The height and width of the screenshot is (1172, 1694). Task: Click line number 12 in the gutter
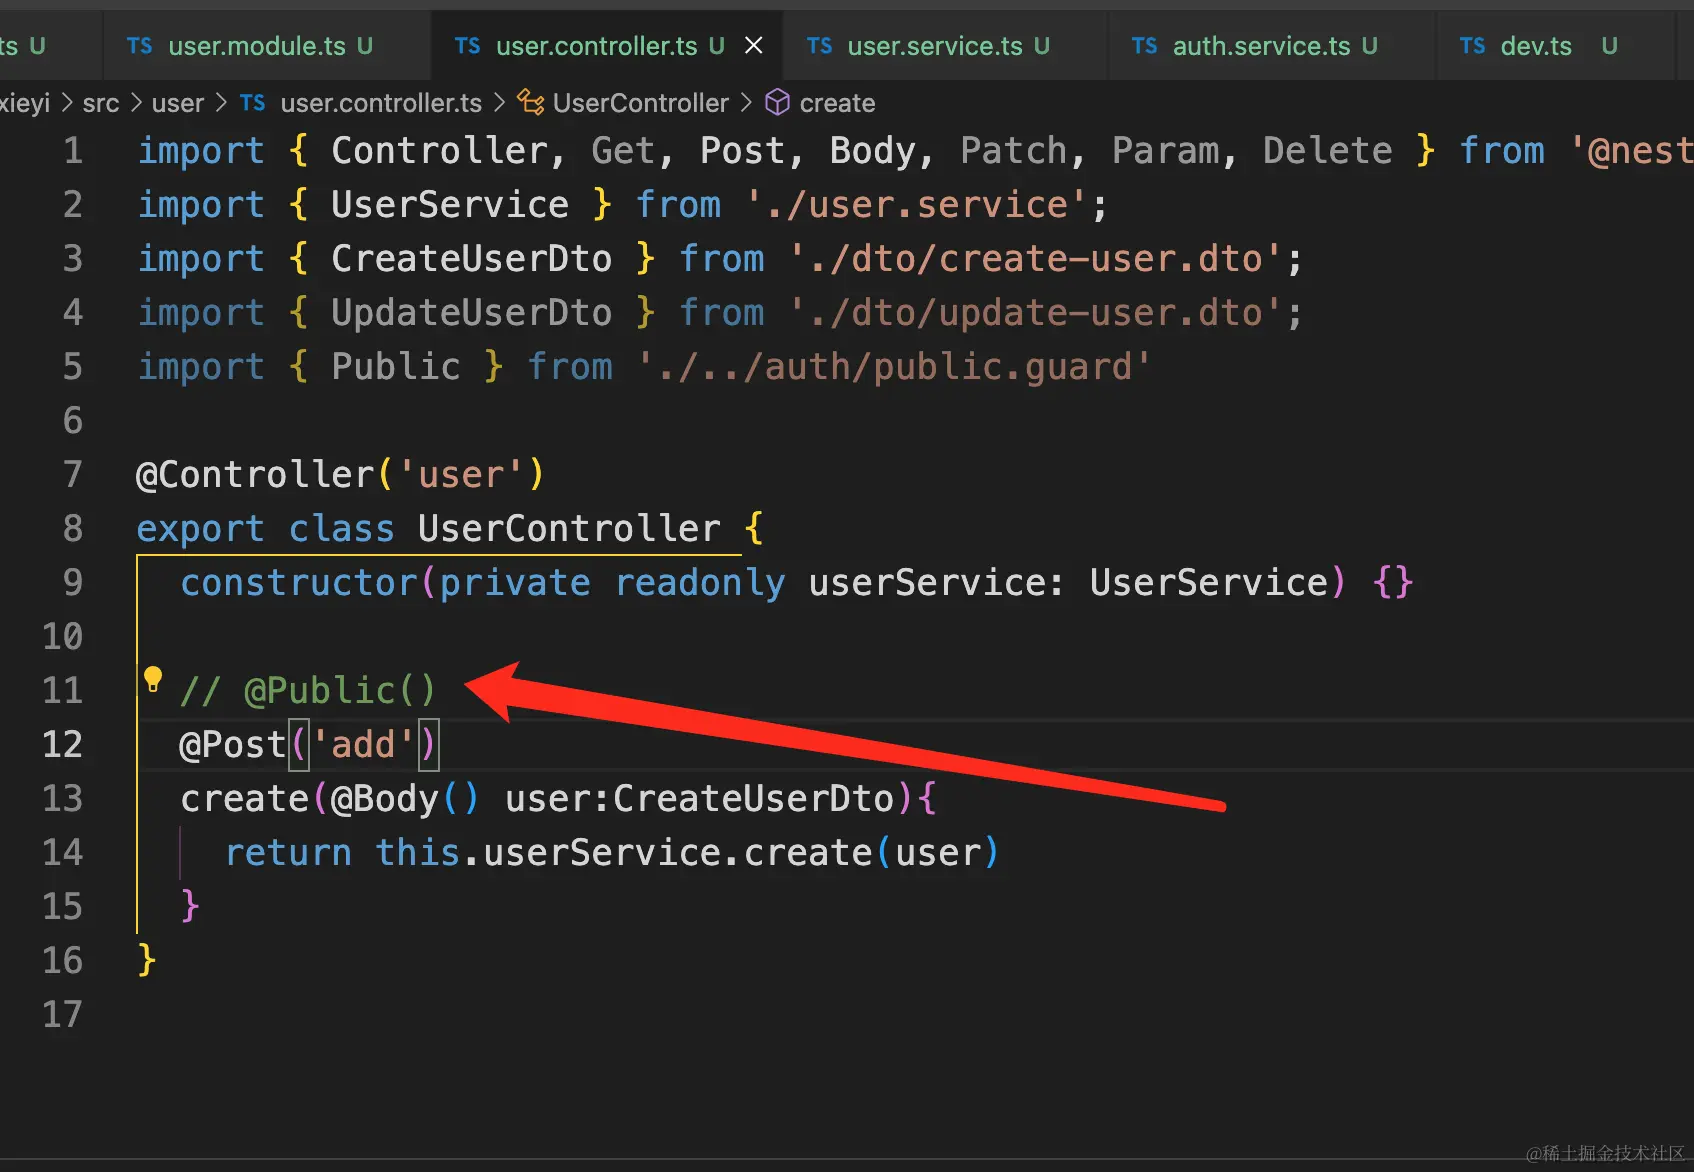point(62,745)
